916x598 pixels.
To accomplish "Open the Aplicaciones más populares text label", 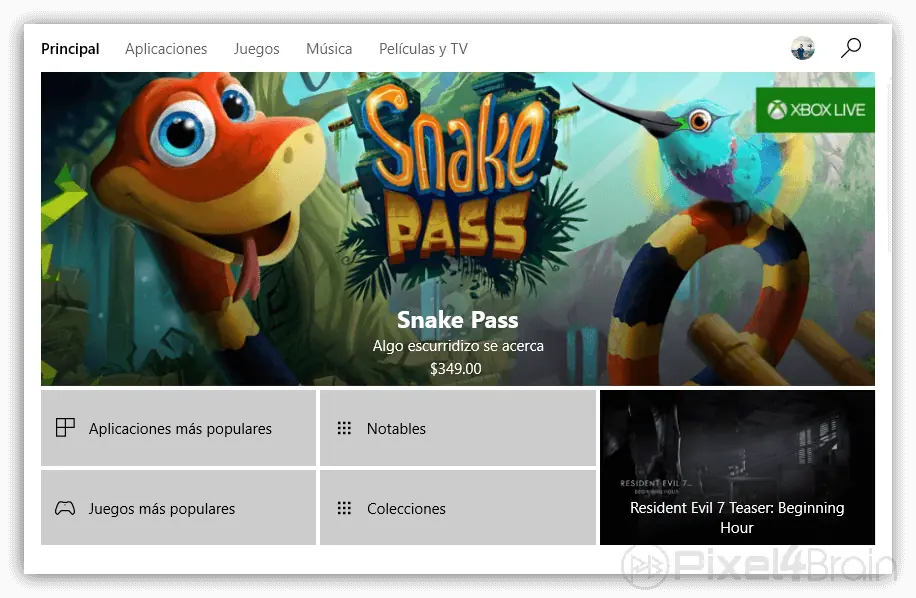I will point(180,429).
